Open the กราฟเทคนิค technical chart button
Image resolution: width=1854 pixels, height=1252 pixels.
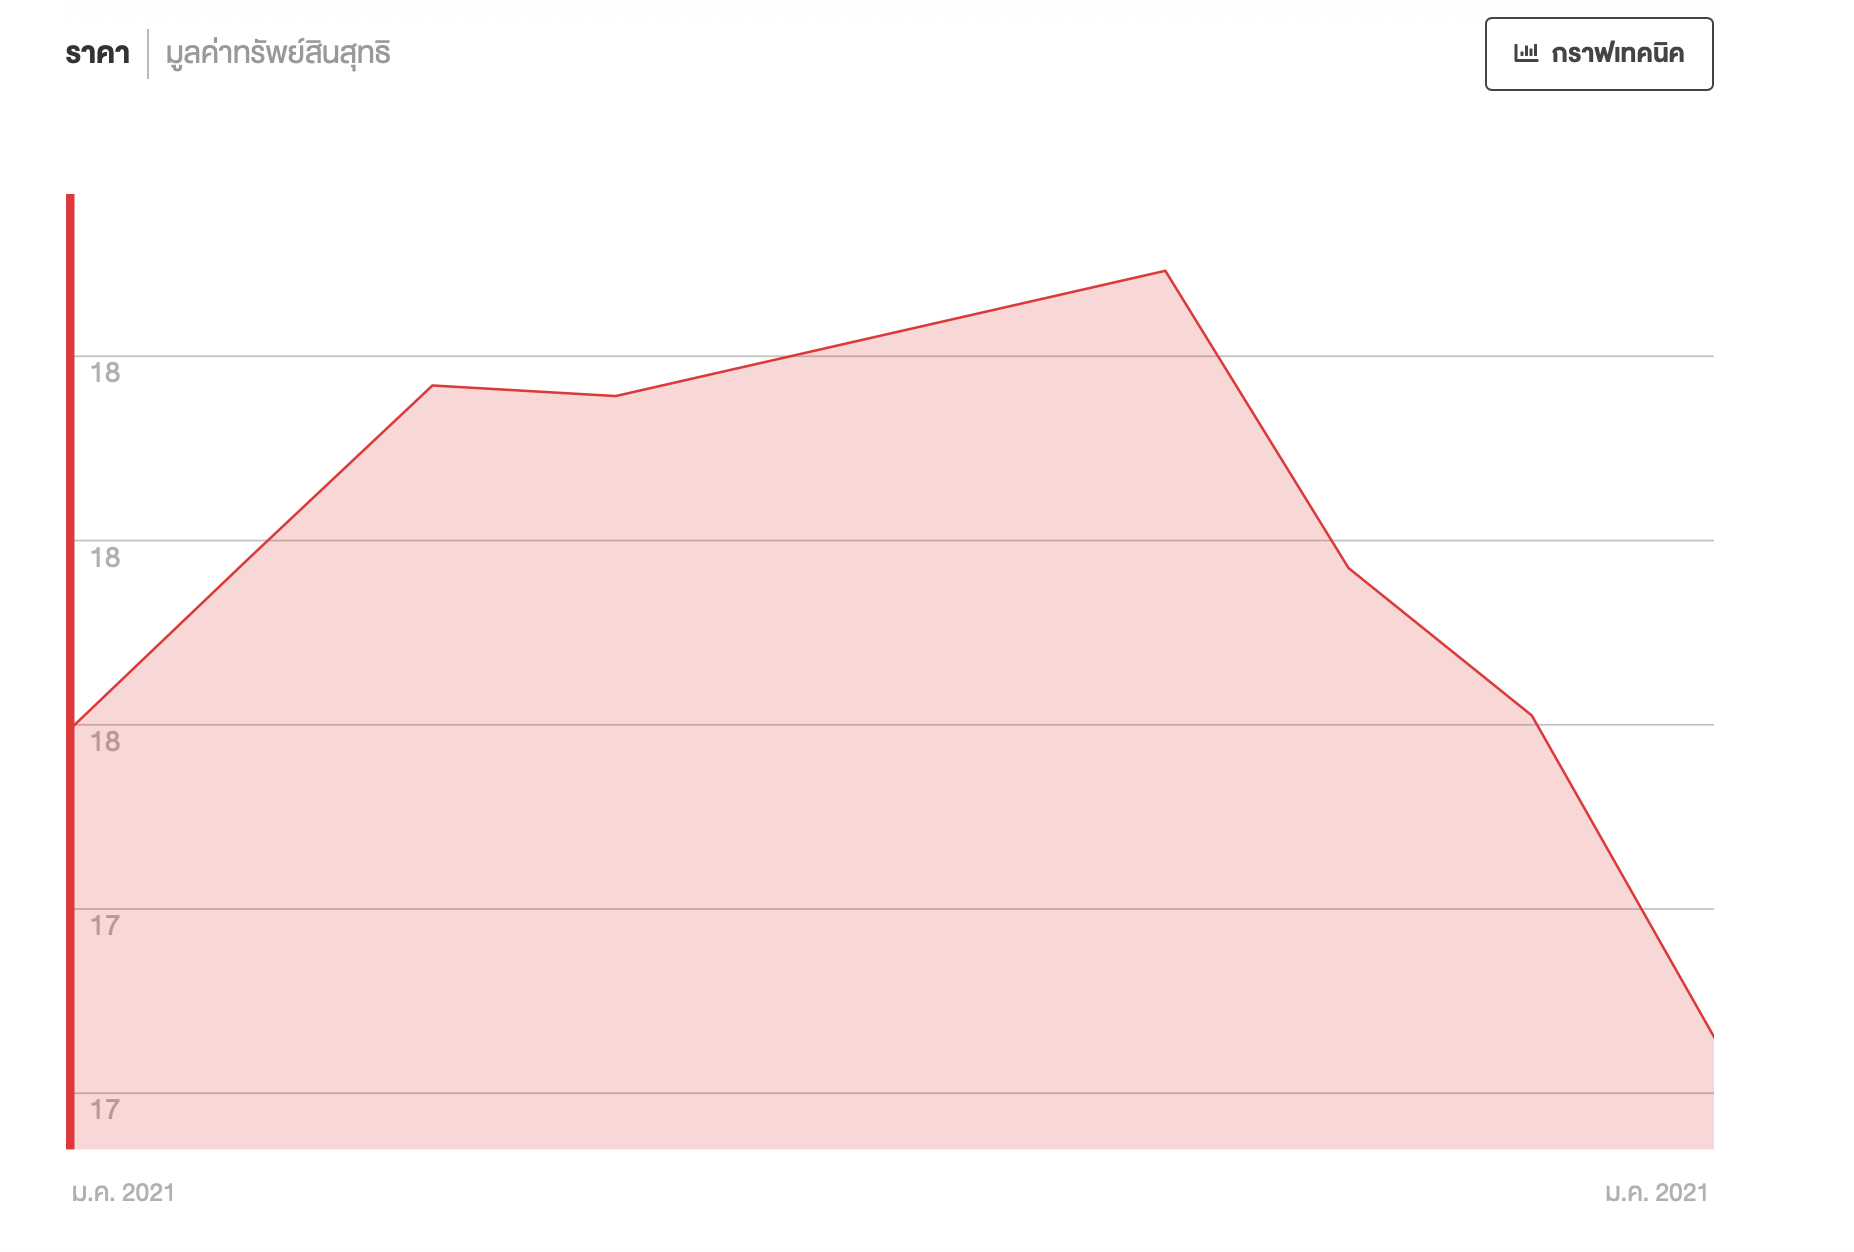tap(1598, 54)
